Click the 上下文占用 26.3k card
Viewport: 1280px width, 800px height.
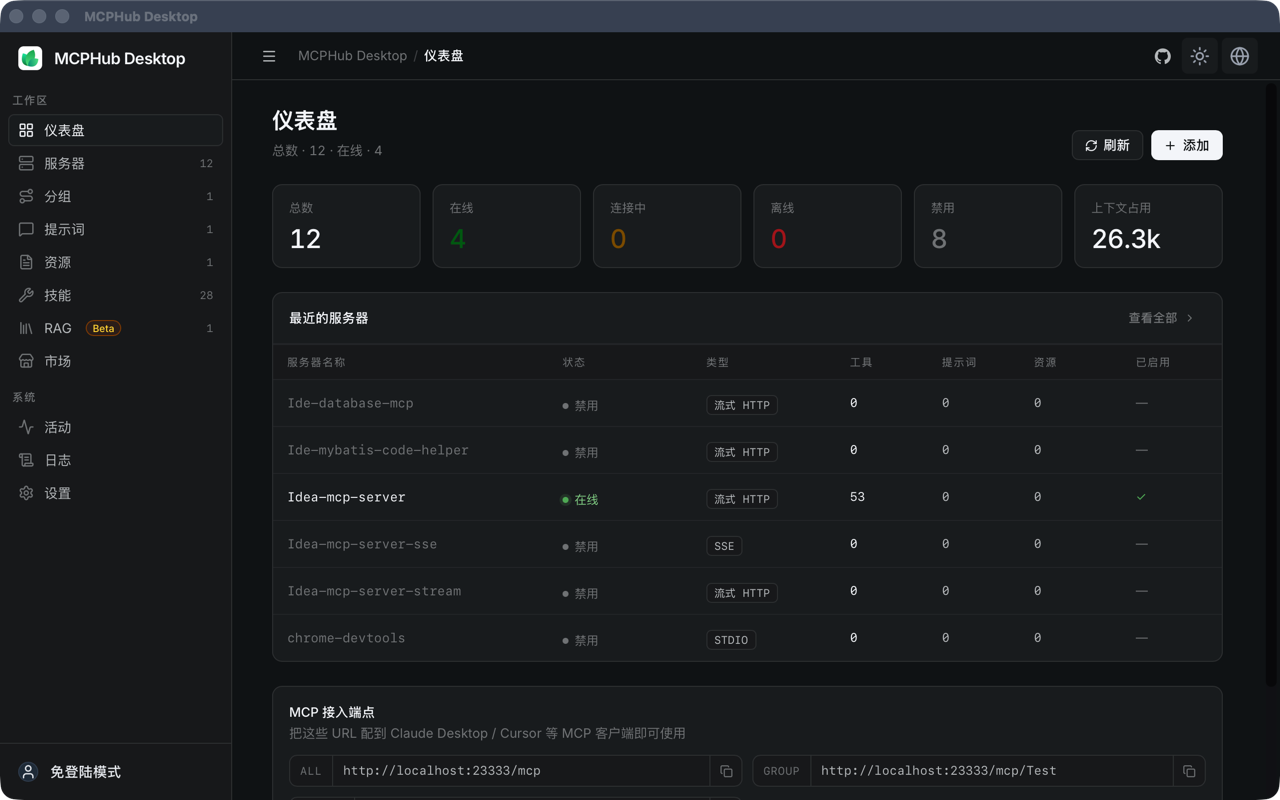pyautogui.click(x=1148, y=226)
